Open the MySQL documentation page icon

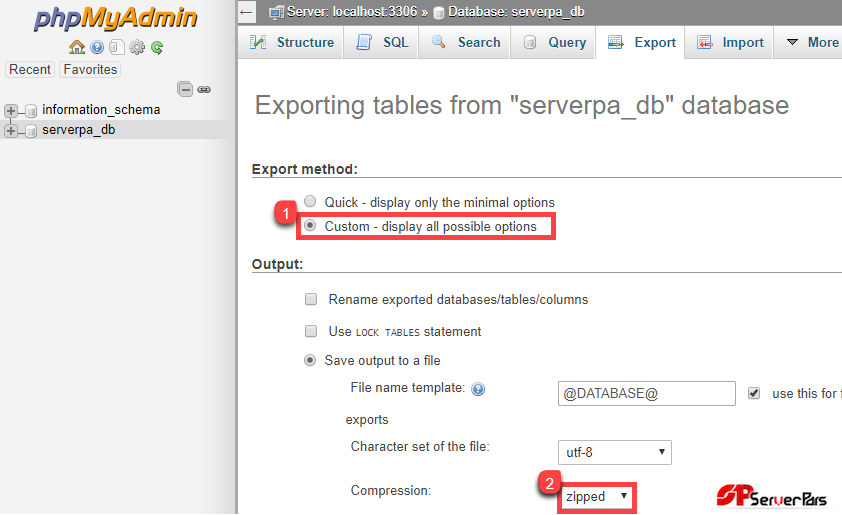(117, 47)
